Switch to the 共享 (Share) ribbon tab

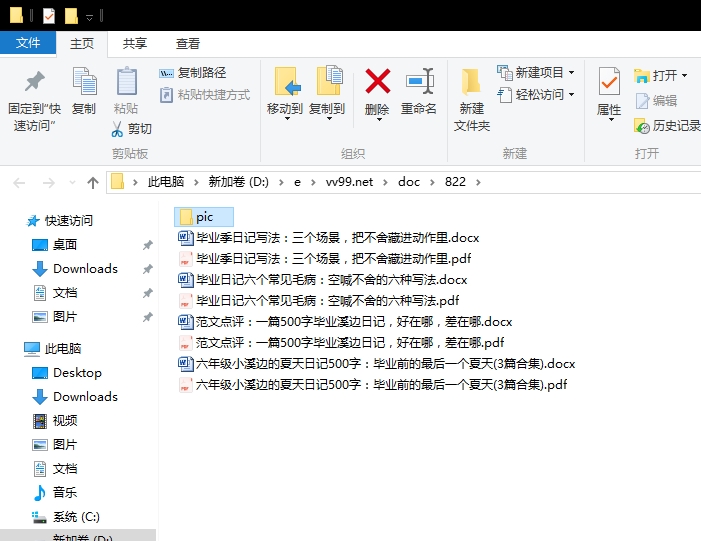coord(135,43)
